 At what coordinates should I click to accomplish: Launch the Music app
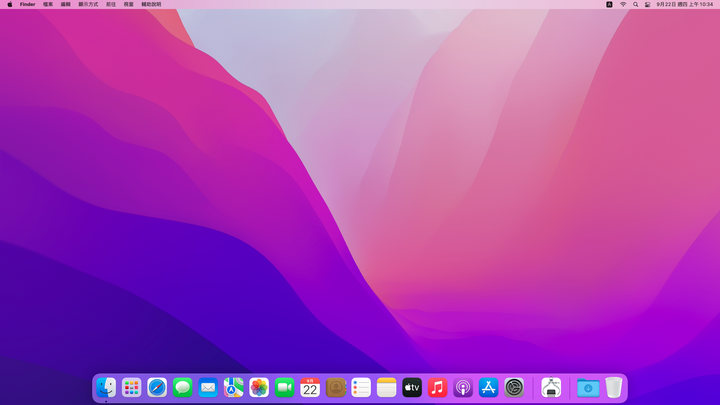coord(438,388)
